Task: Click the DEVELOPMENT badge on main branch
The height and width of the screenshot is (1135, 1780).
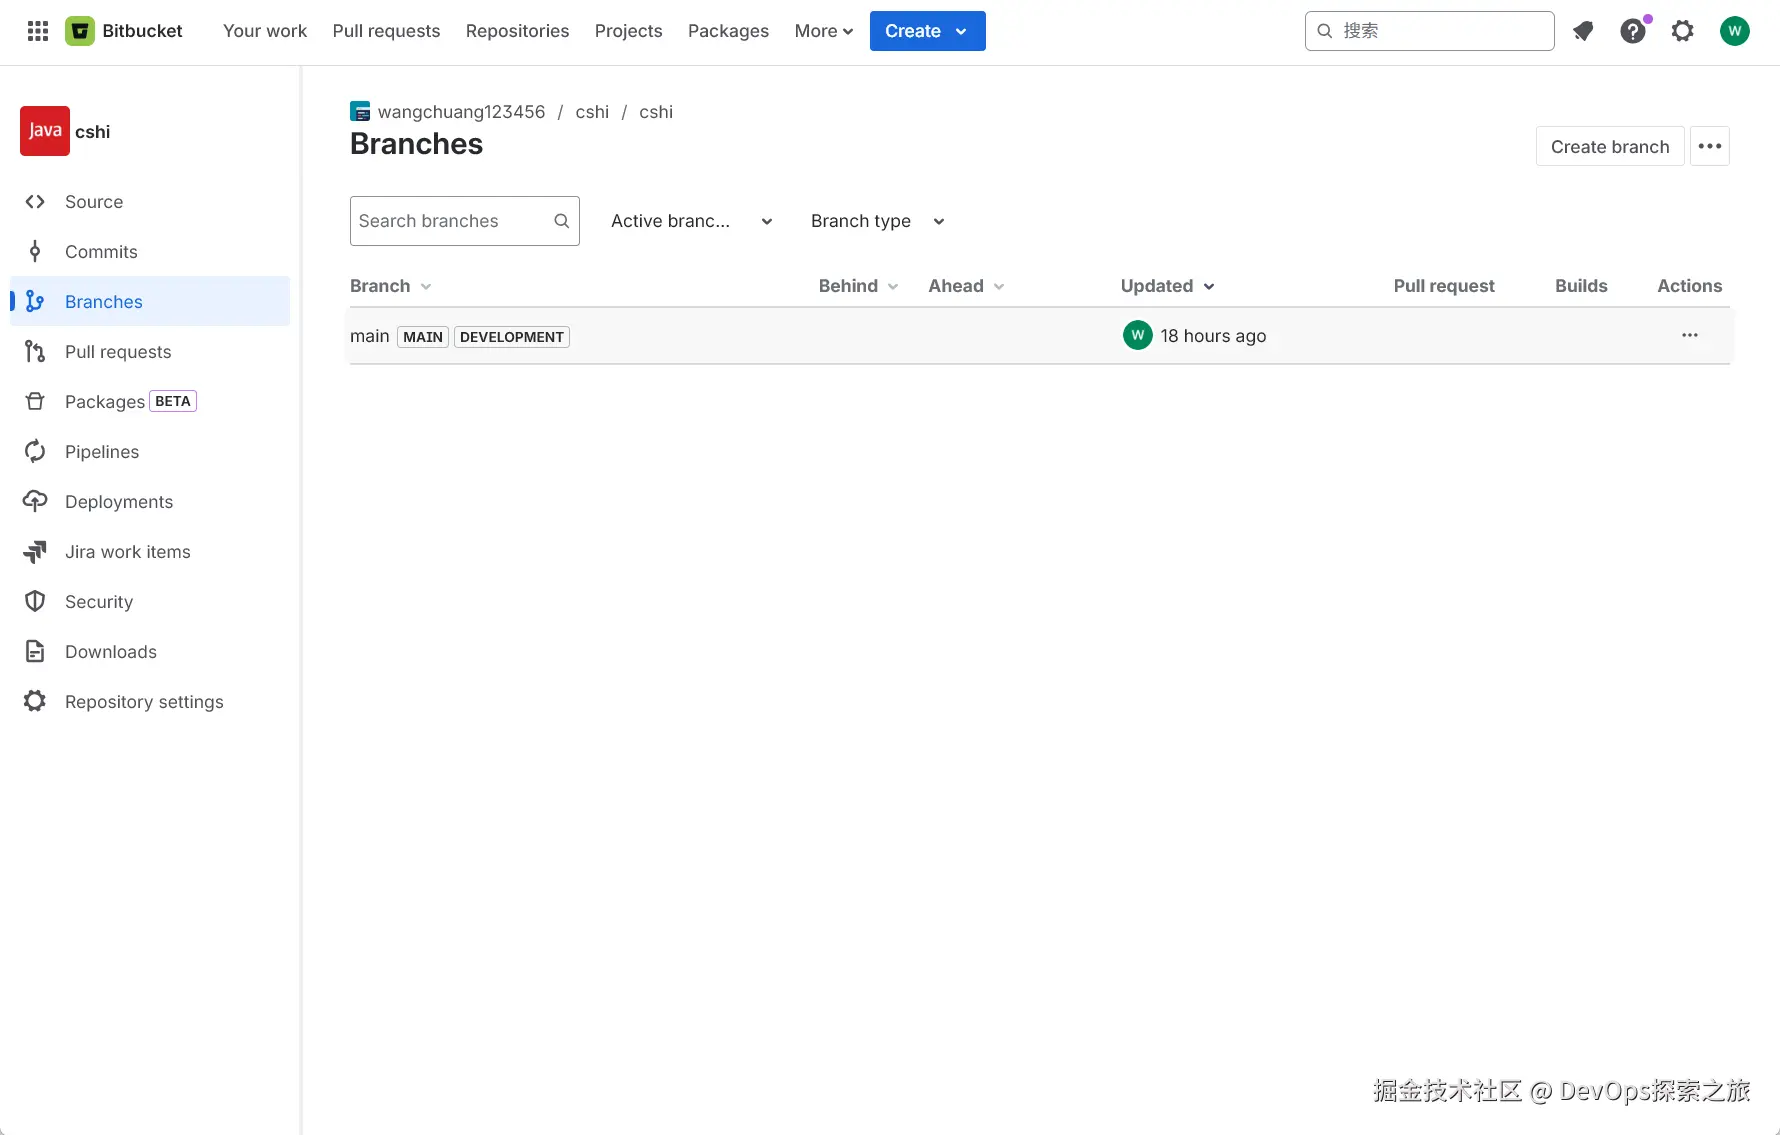Action: click(x=512, y=337)
